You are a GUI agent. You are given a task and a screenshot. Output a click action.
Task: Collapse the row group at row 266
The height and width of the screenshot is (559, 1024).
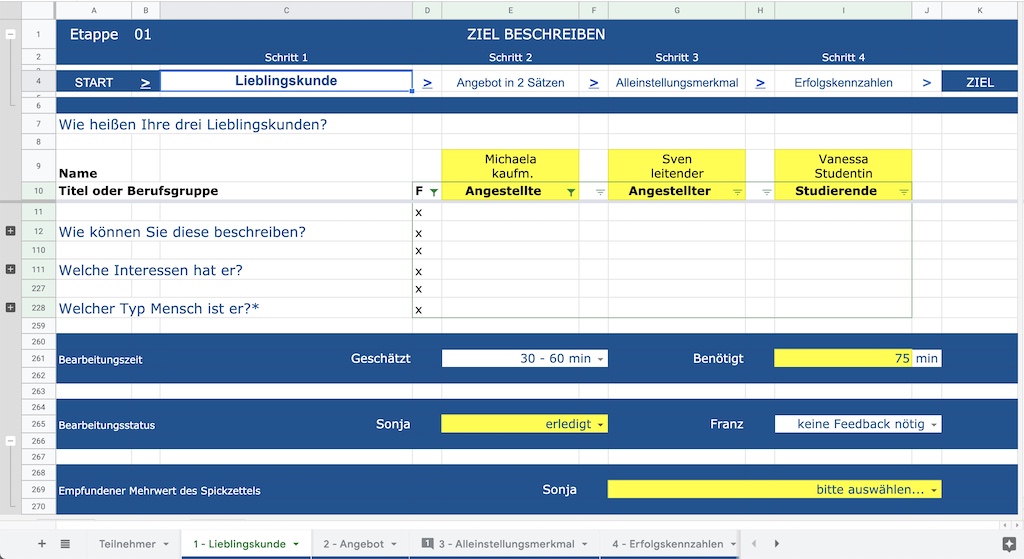click(10, 441)
